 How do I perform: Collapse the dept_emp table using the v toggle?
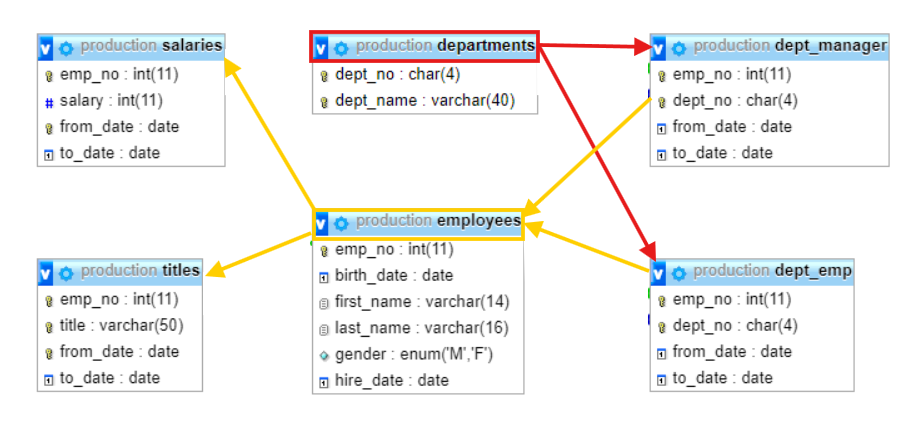click(658, 273)
